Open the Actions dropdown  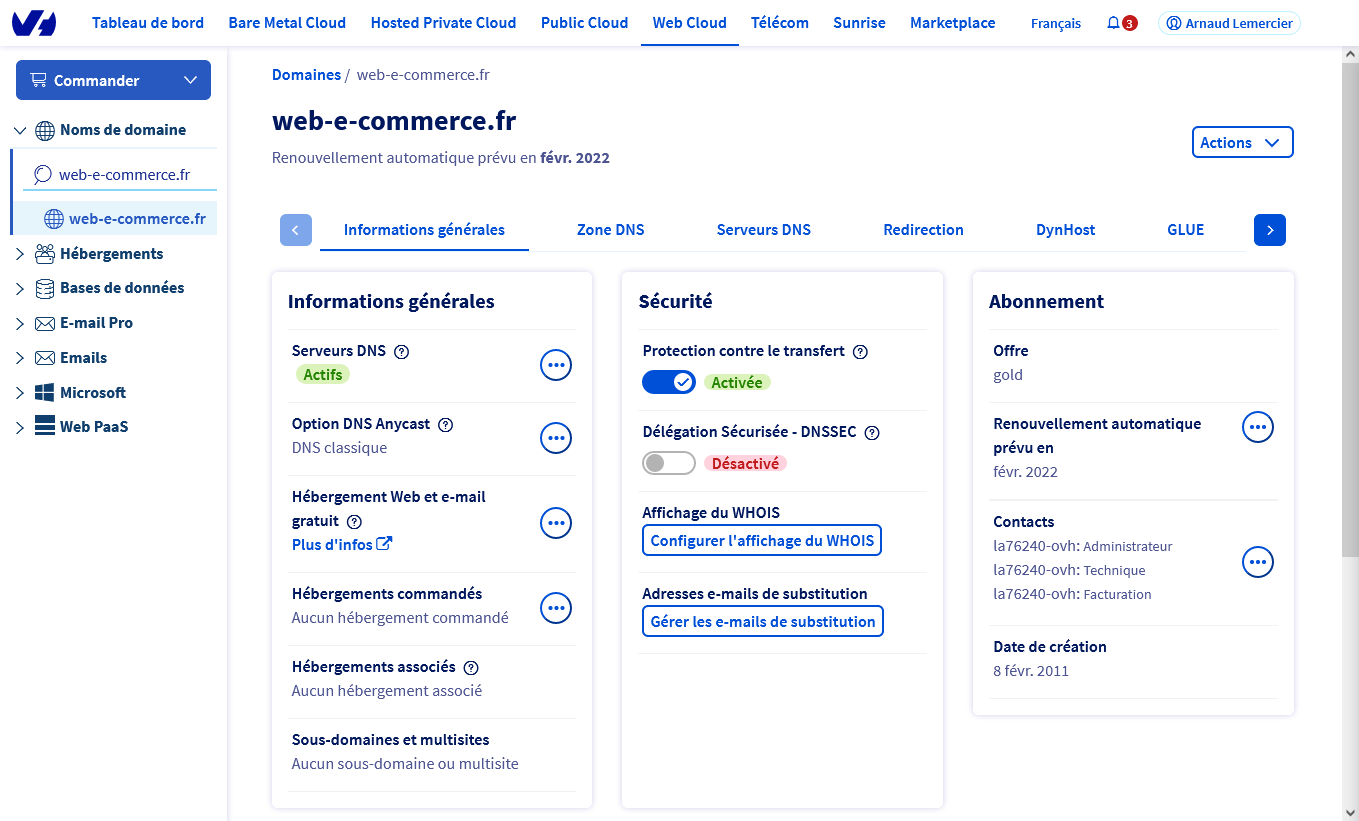tap(1242, 143)
